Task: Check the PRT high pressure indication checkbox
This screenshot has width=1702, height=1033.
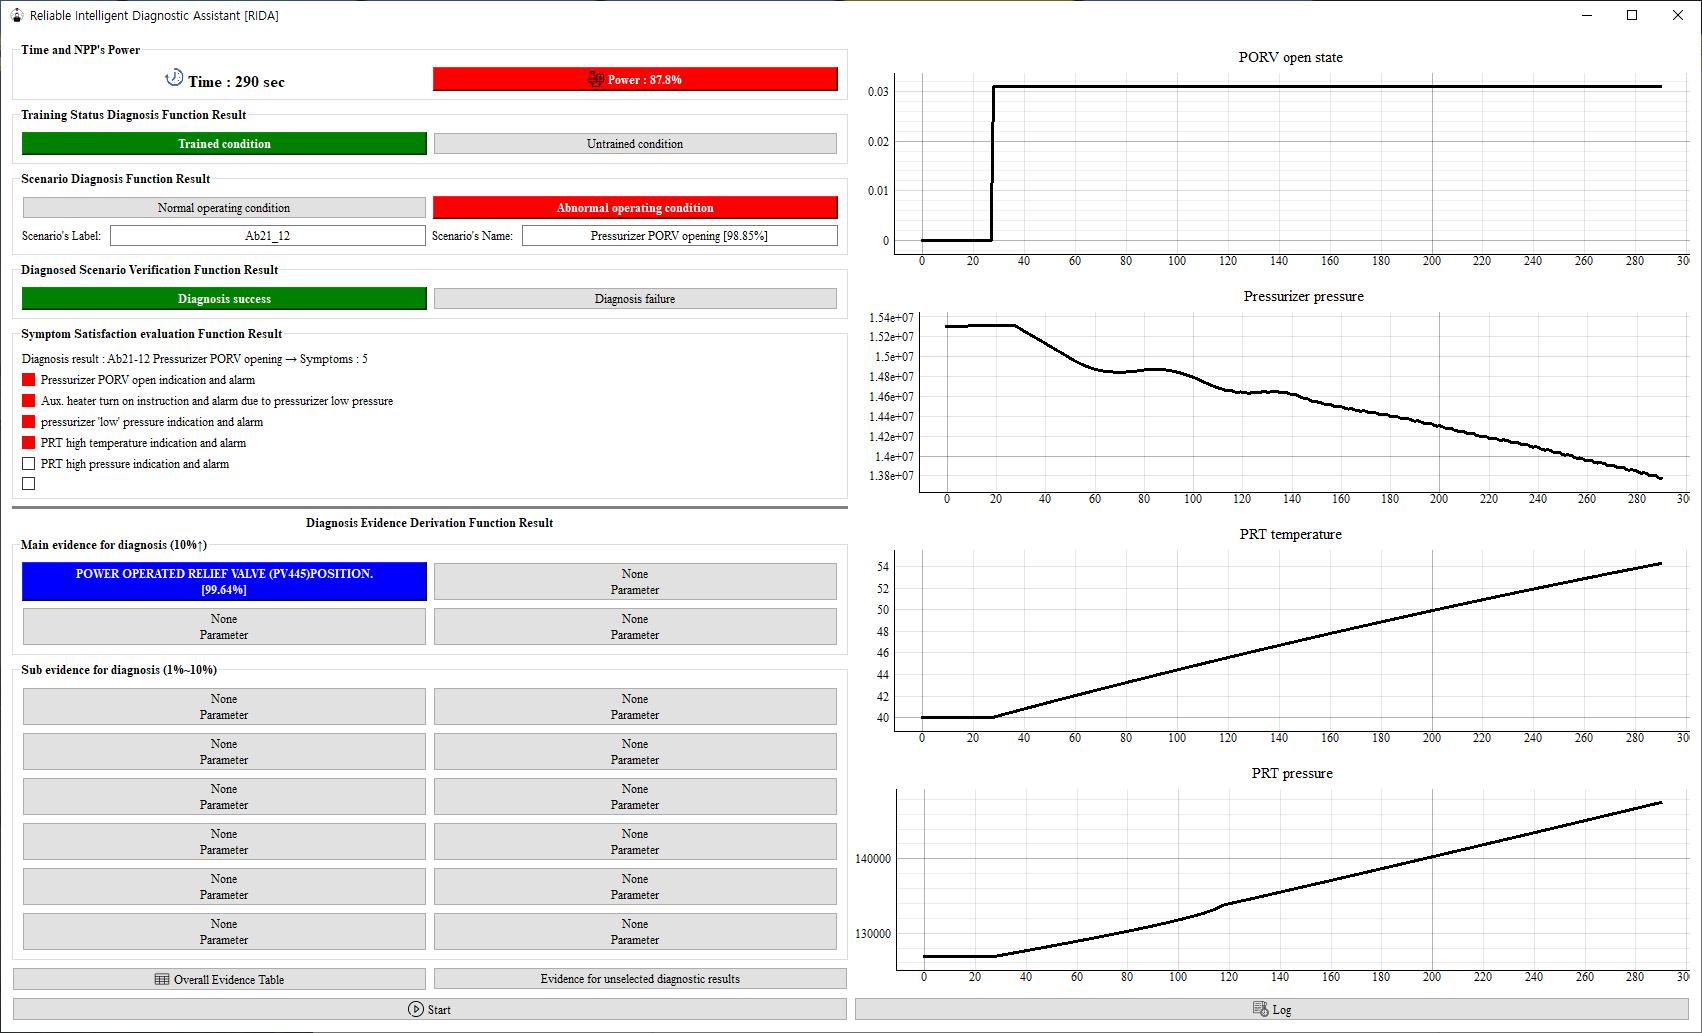Action: 28,463
